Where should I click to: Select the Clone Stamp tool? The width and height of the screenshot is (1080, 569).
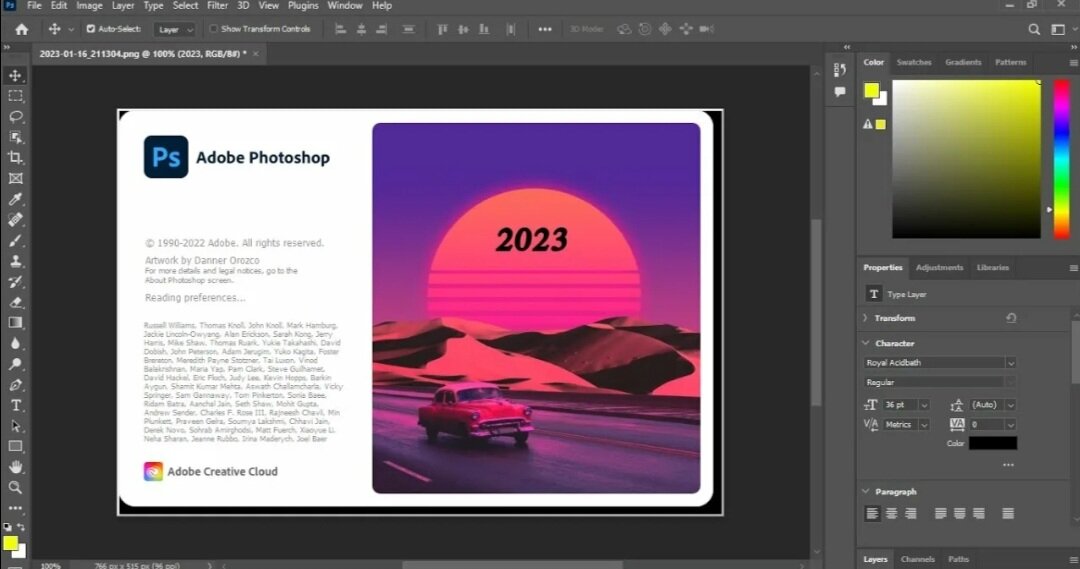[x=15, y=261]
